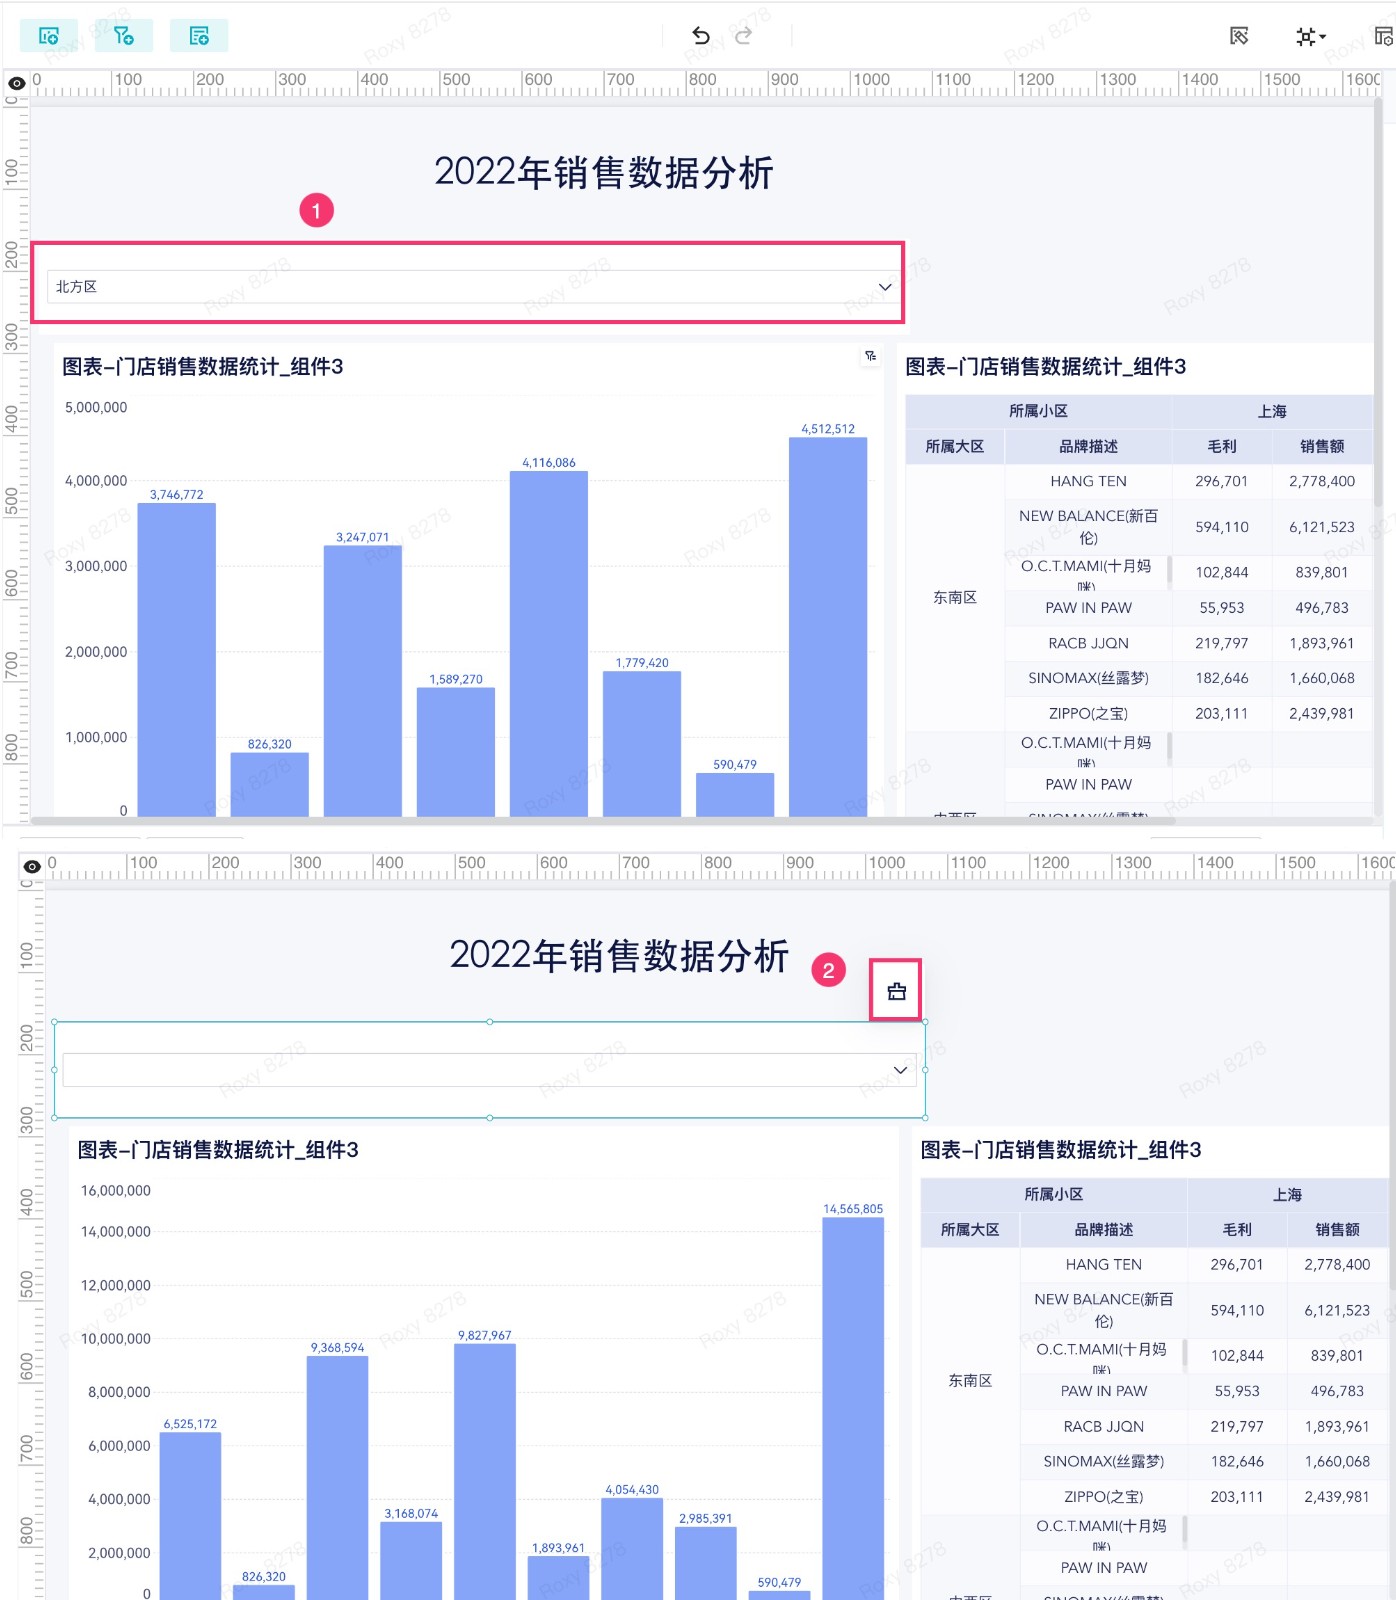Click the small filter icon on the 5,000,000-axis chart
Image resolution: width=1396 pixels, height=1600 pixels.
(x=871, y=356)
